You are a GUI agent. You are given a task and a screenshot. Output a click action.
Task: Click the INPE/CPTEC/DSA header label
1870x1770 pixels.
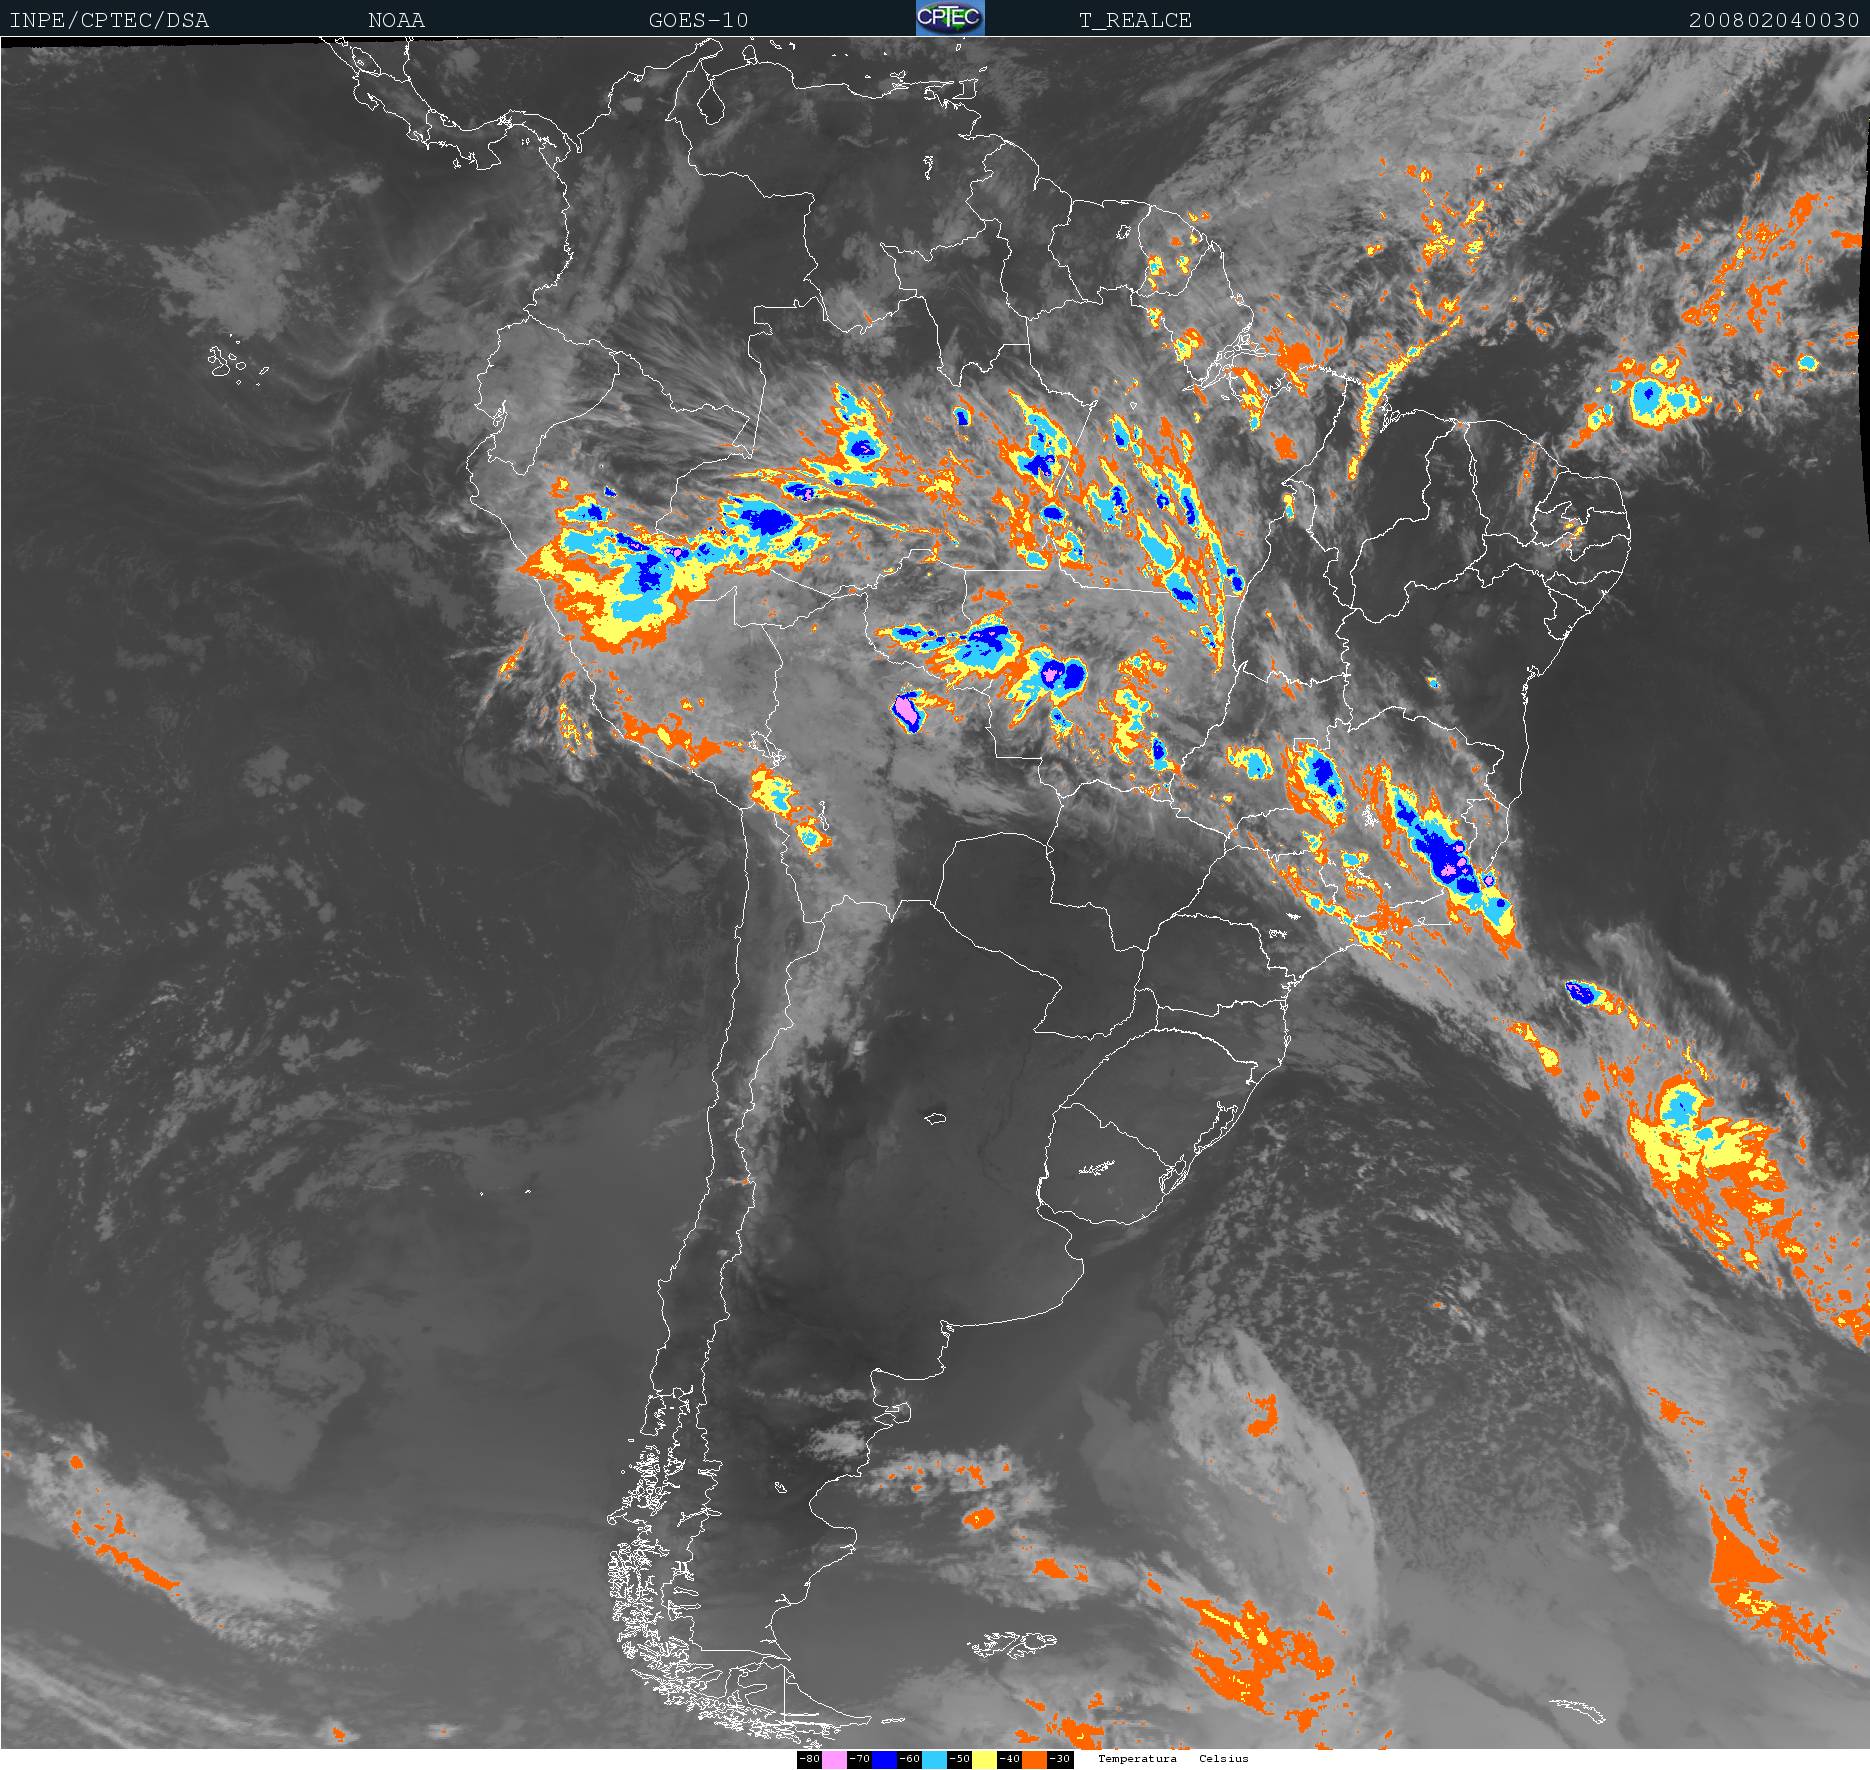(x=109, y=20)
